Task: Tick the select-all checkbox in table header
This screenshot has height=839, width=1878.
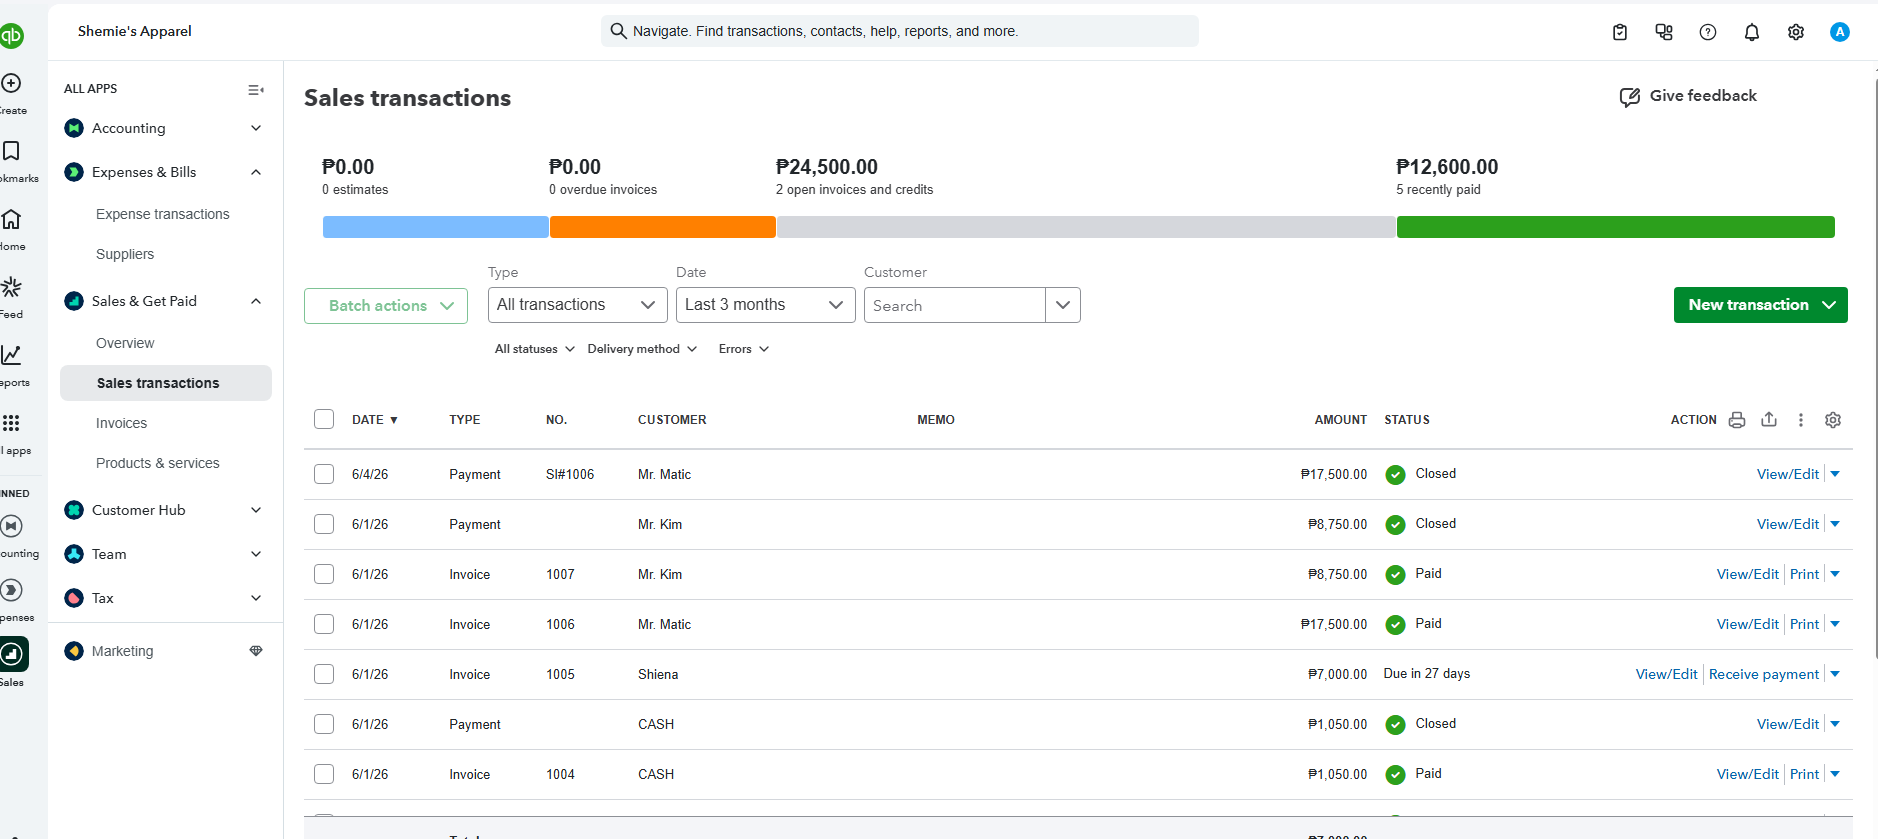Action: point(324,419)
